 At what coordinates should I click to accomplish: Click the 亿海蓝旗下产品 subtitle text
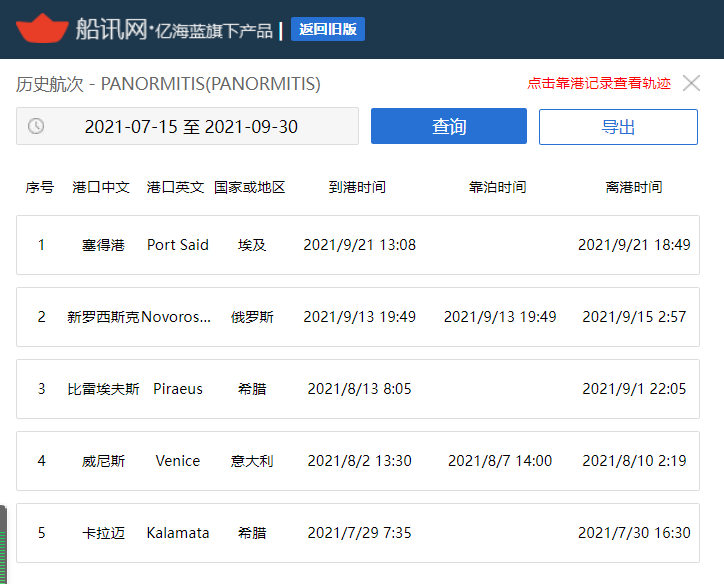coord(214,31)
